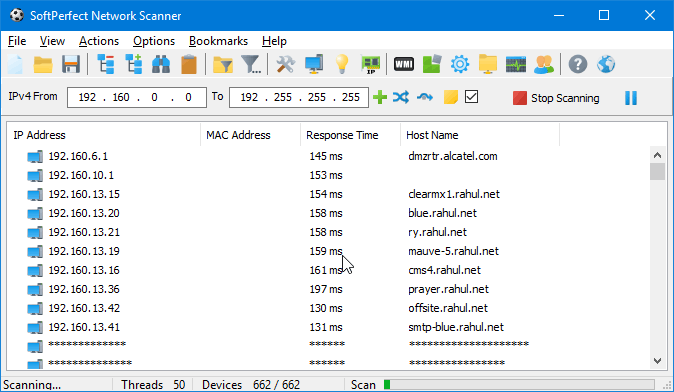
Task: Click the network monitor computer icon
Action: [x=314, y=65]
